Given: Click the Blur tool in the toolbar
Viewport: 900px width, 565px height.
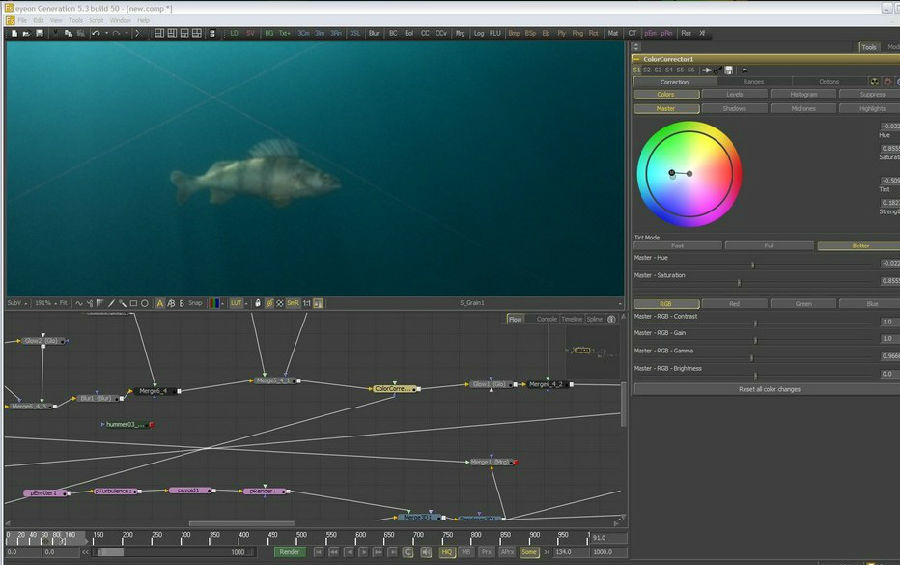Looking at the screenshot, I should click(374, 33).
